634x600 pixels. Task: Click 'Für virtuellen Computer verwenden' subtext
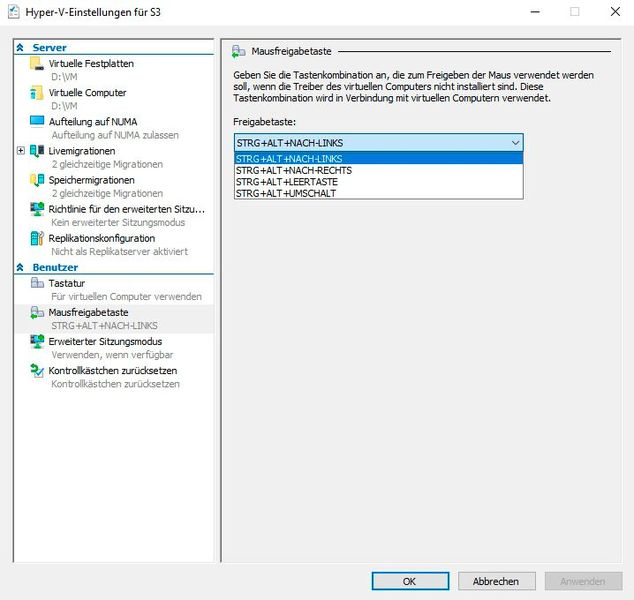point(126,296)
